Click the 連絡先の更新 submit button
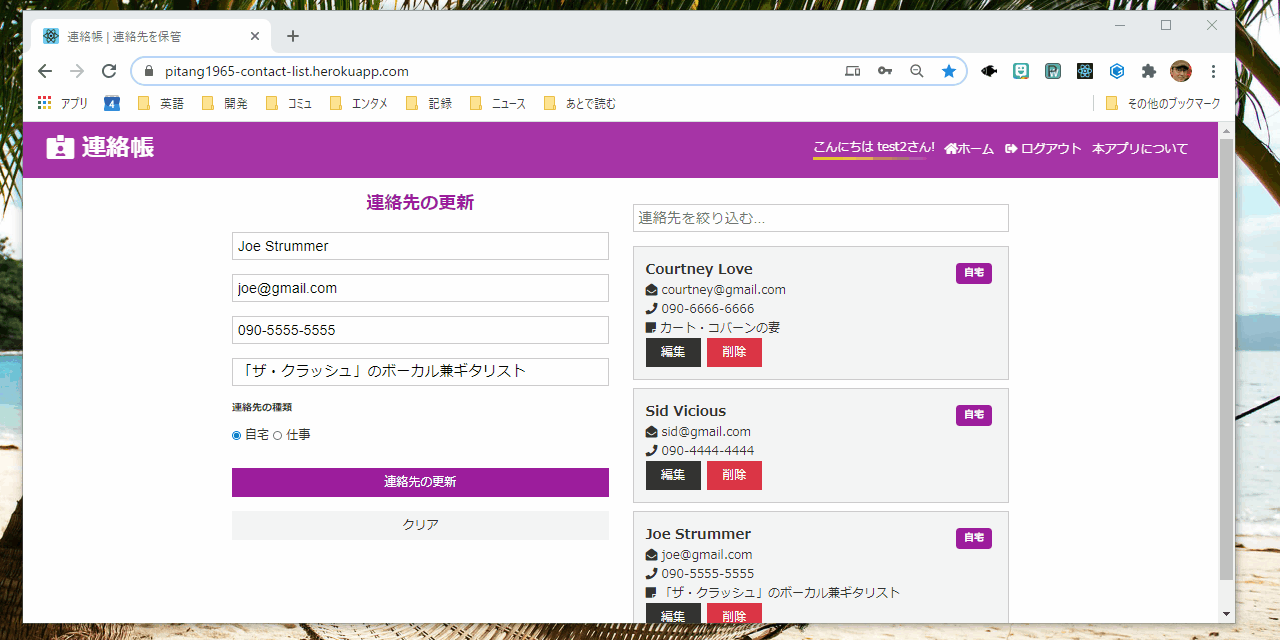This screenshot has height=640, width=1280. click(420, 482)
